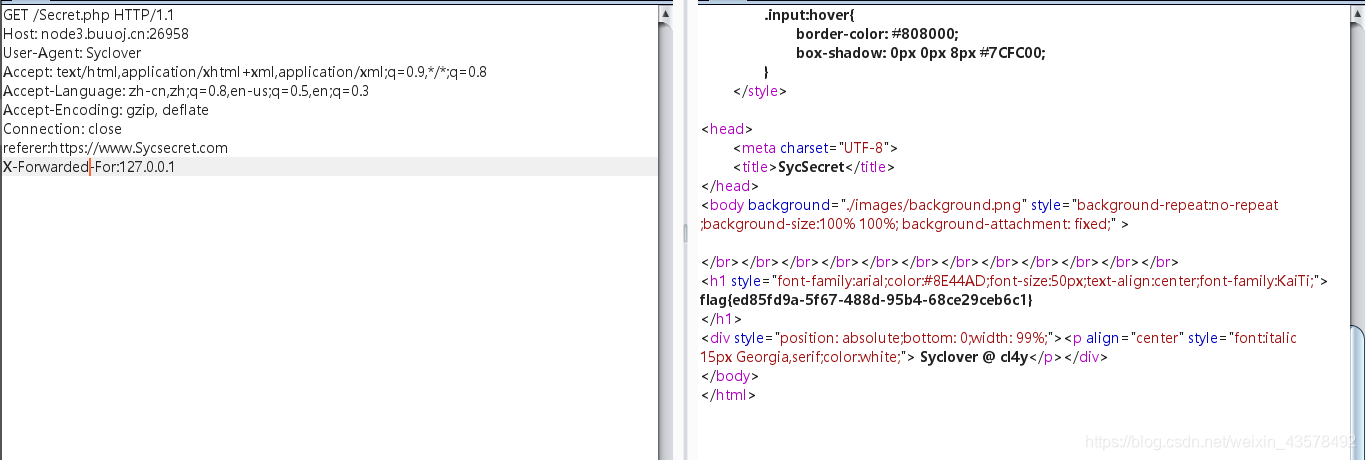Click the closing '</body>' tag
This screenshot has height=460, width=1366.
(730, 376)
